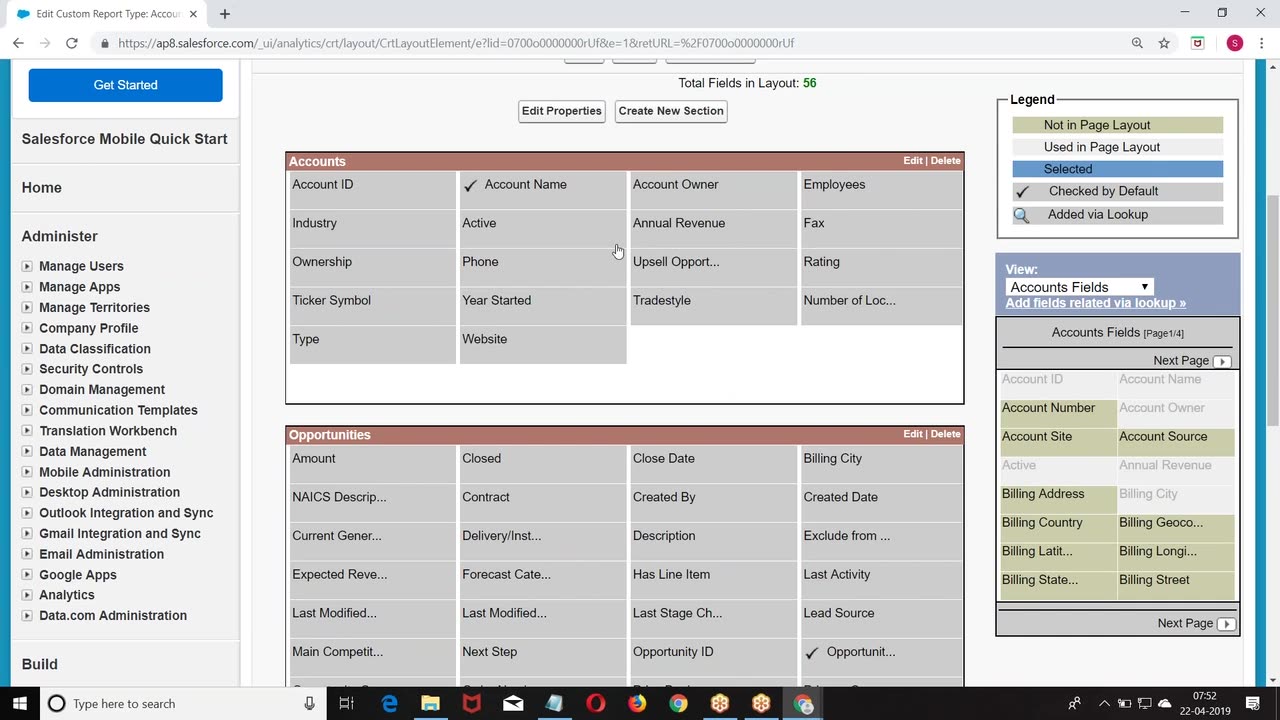The width and height of the screenshot is (1280, 720).
Task: Select the Administer sidebar heading
Action: (x=60, y=236)
